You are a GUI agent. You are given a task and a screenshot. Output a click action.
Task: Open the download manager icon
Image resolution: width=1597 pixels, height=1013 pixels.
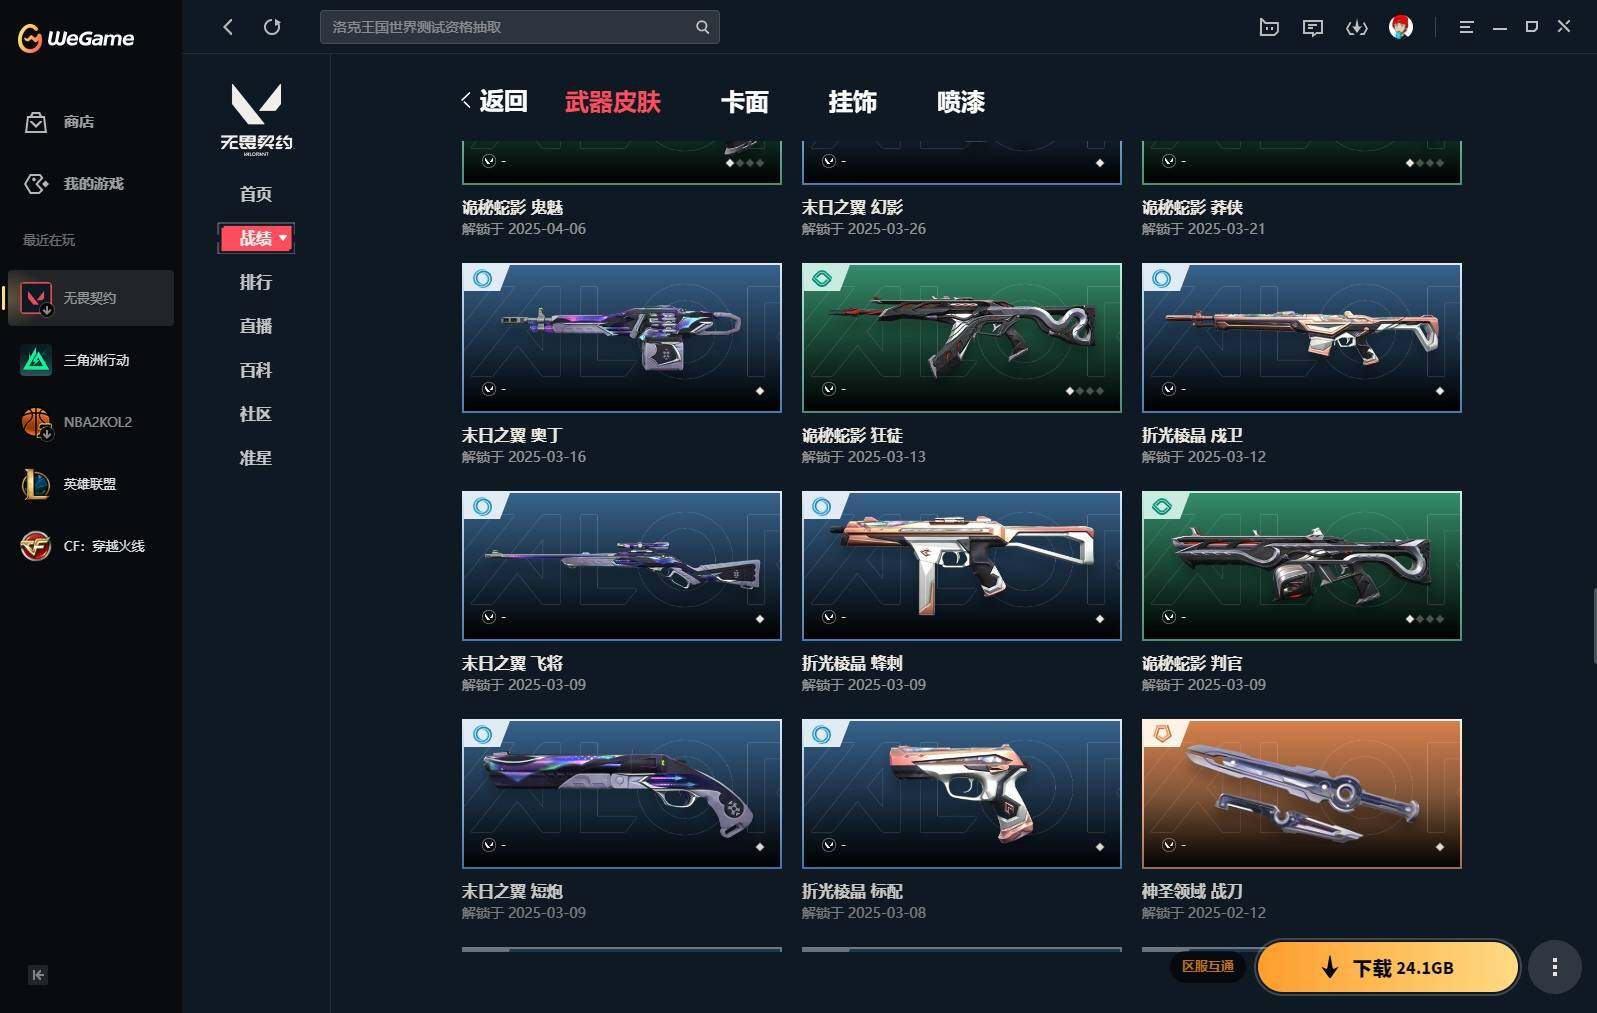point(1357,27)
